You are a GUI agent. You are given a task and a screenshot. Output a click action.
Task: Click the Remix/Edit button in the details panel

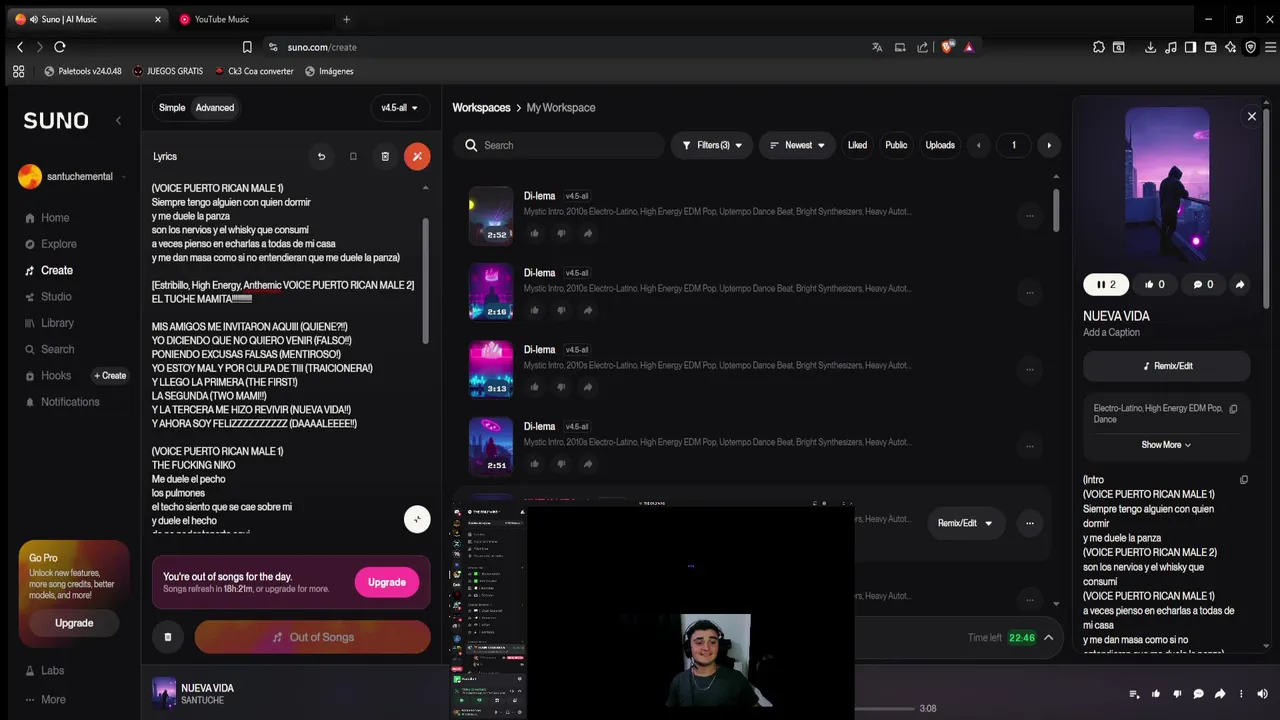pos(1167,366)
